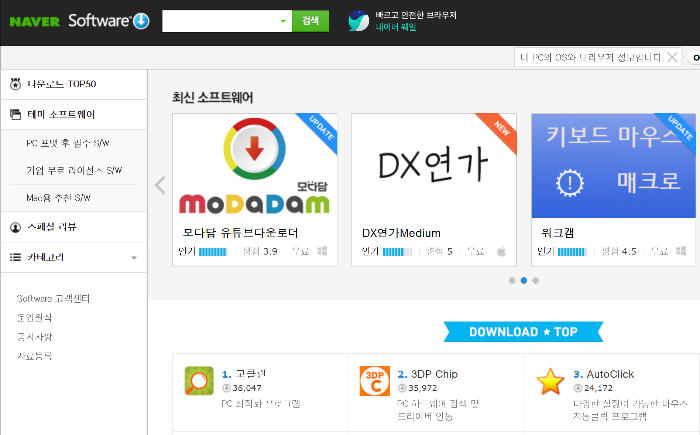This screenshot has height=435, width=700.
Task: Open DX연가Medium title link
Action: coord(401,233)
